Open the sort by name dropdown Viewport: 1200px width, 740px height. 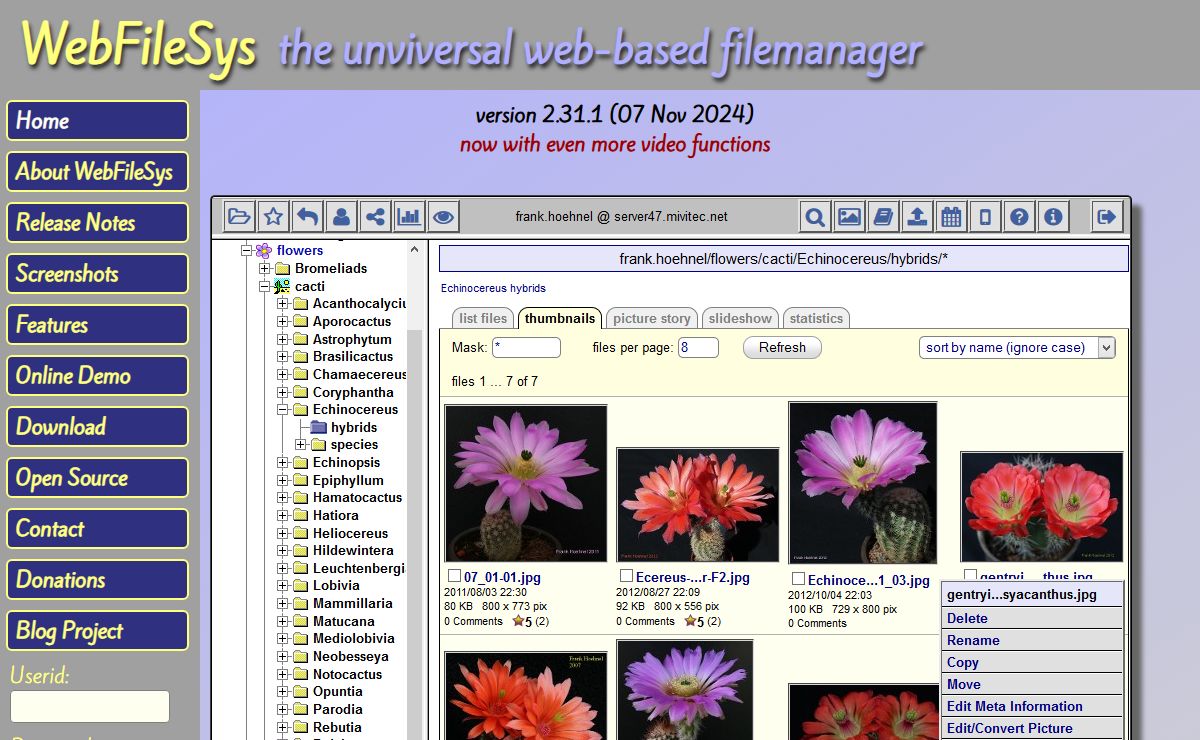1017,347
